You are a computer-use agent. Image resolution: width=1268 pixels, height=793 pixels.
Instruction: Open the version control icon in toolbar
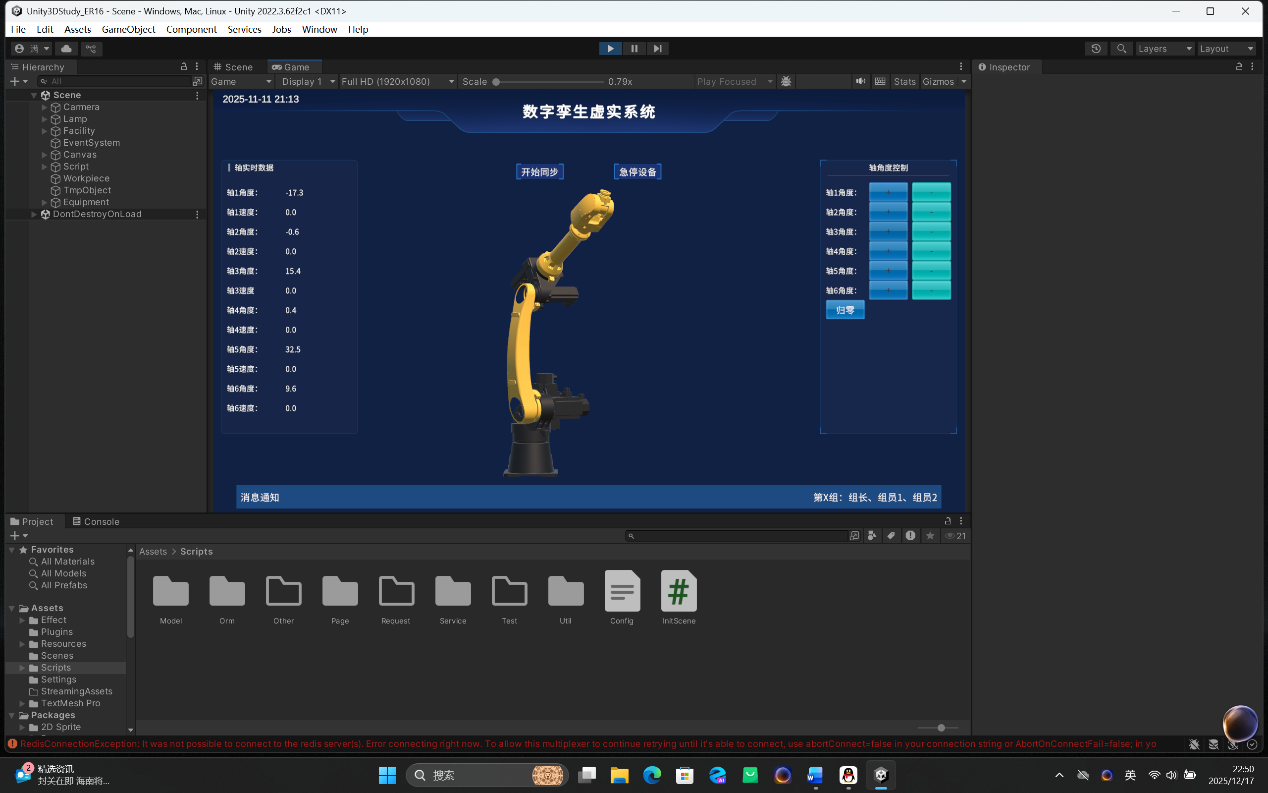pyautogui.click(x=91, y=48)
